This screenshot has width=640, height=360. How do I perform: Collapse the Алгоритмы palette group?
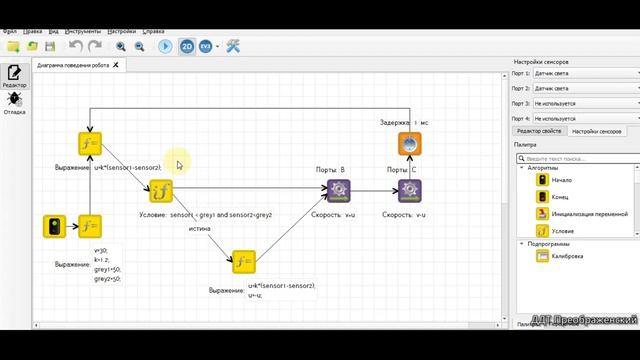(521, 168)
